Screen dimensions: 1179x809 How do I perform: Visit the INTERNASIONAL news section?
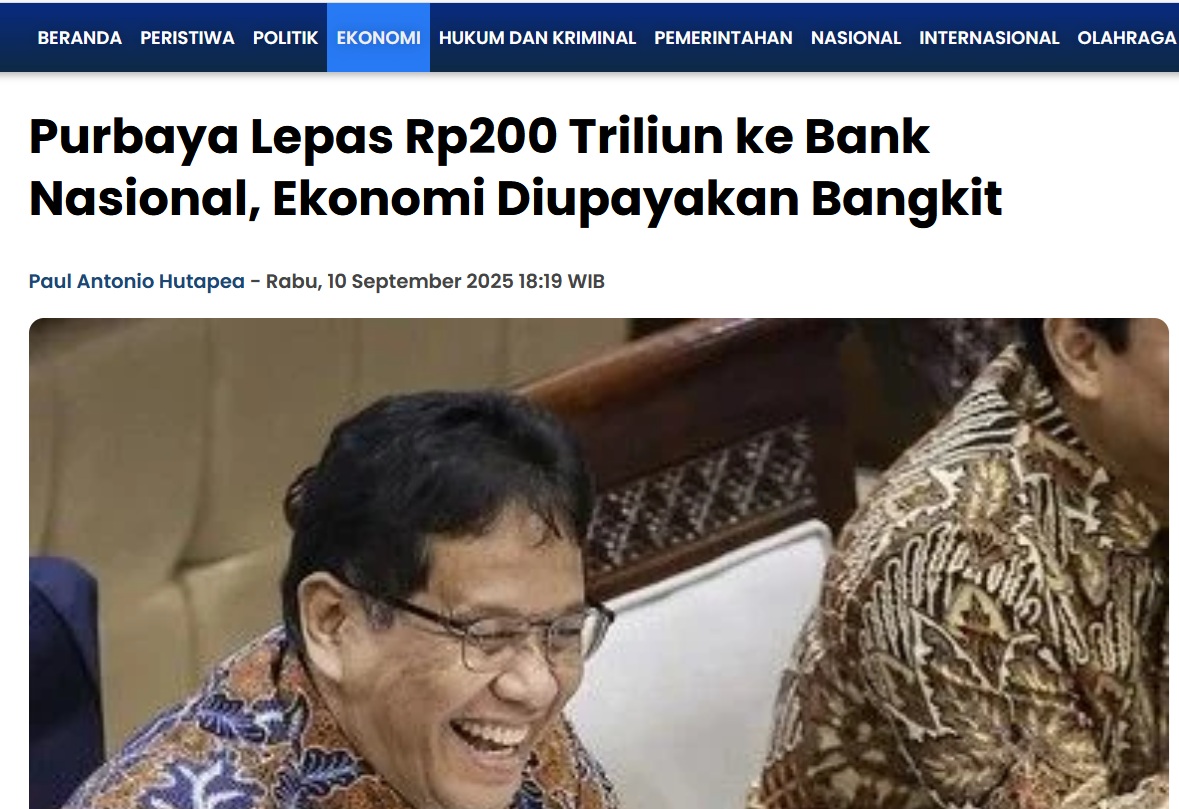[989, 38]
